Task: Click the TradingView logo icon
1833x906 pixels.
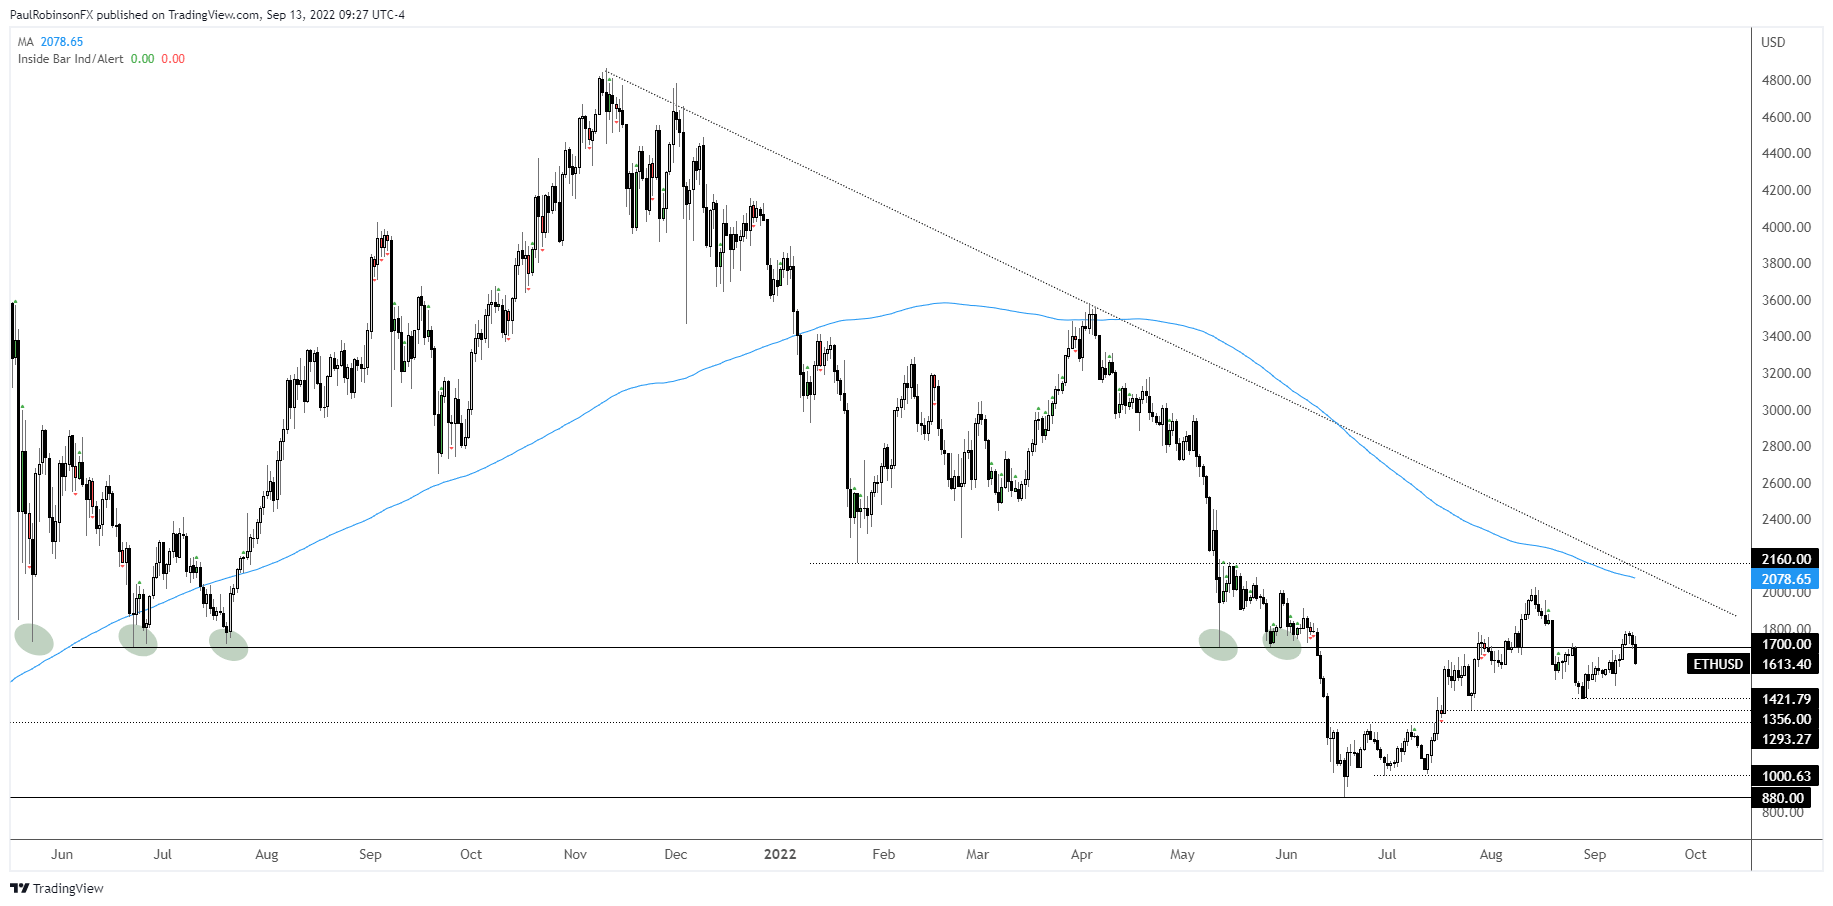Action: pyautogui.click(x=19, y=888)
